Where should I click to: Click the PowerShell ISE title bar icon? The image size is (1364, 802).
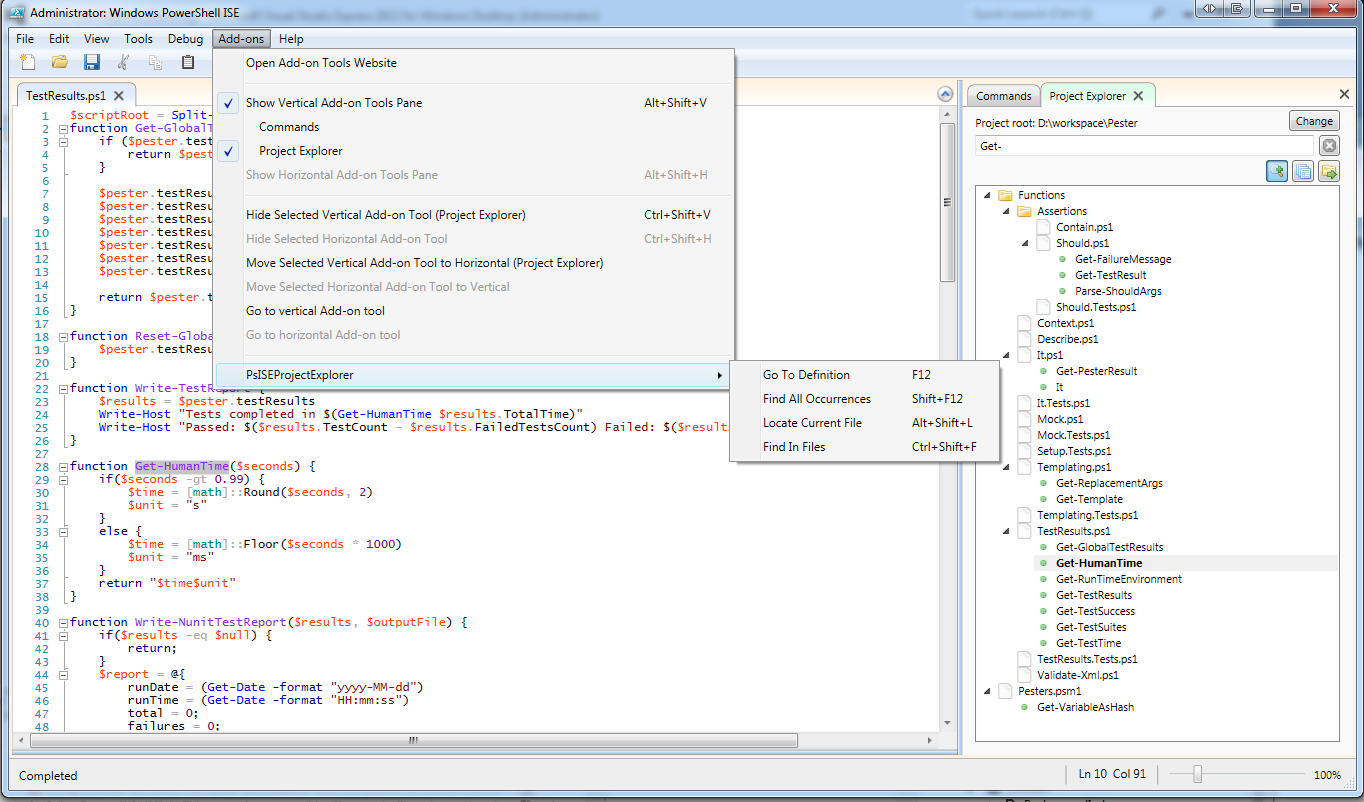(x=18, y=13)
